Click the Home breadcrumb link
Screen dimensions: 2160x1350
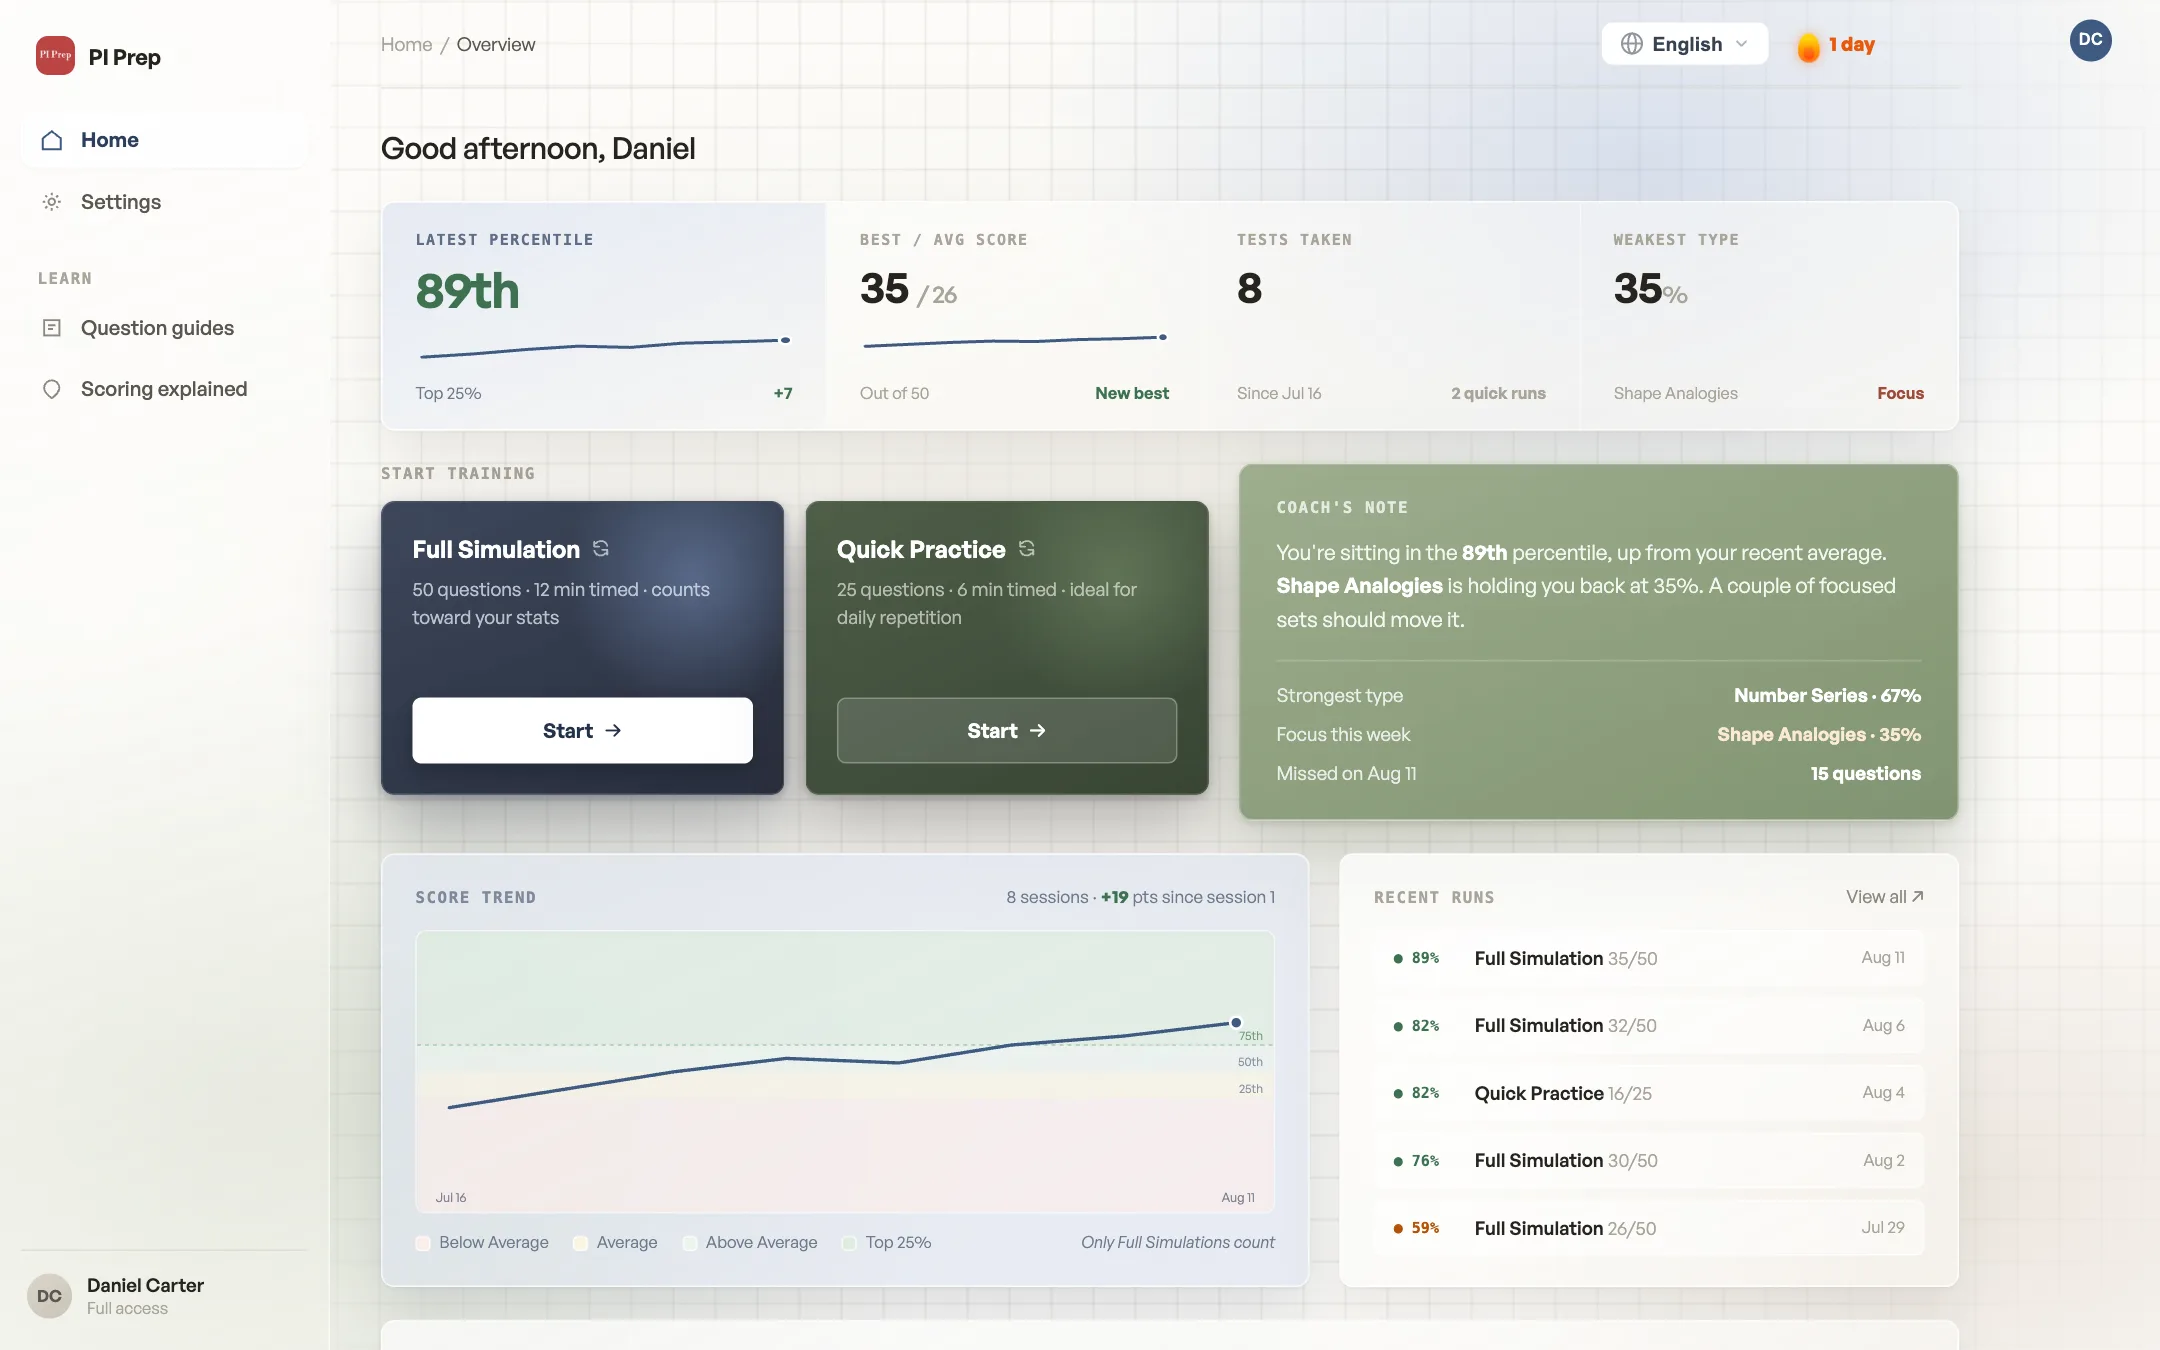click(406, 44)
